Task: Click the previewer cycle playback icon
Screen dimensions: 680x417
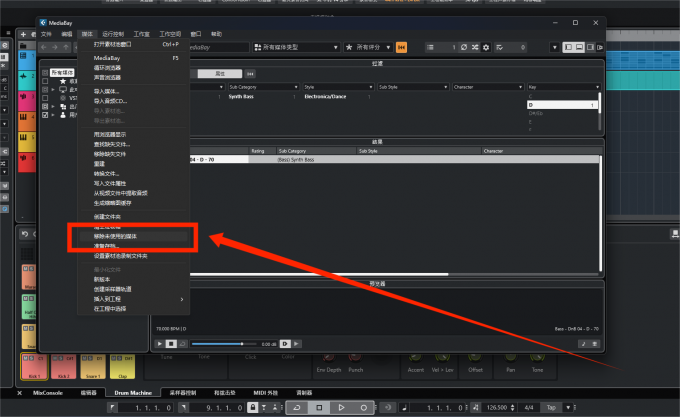Action: (183, 344)
